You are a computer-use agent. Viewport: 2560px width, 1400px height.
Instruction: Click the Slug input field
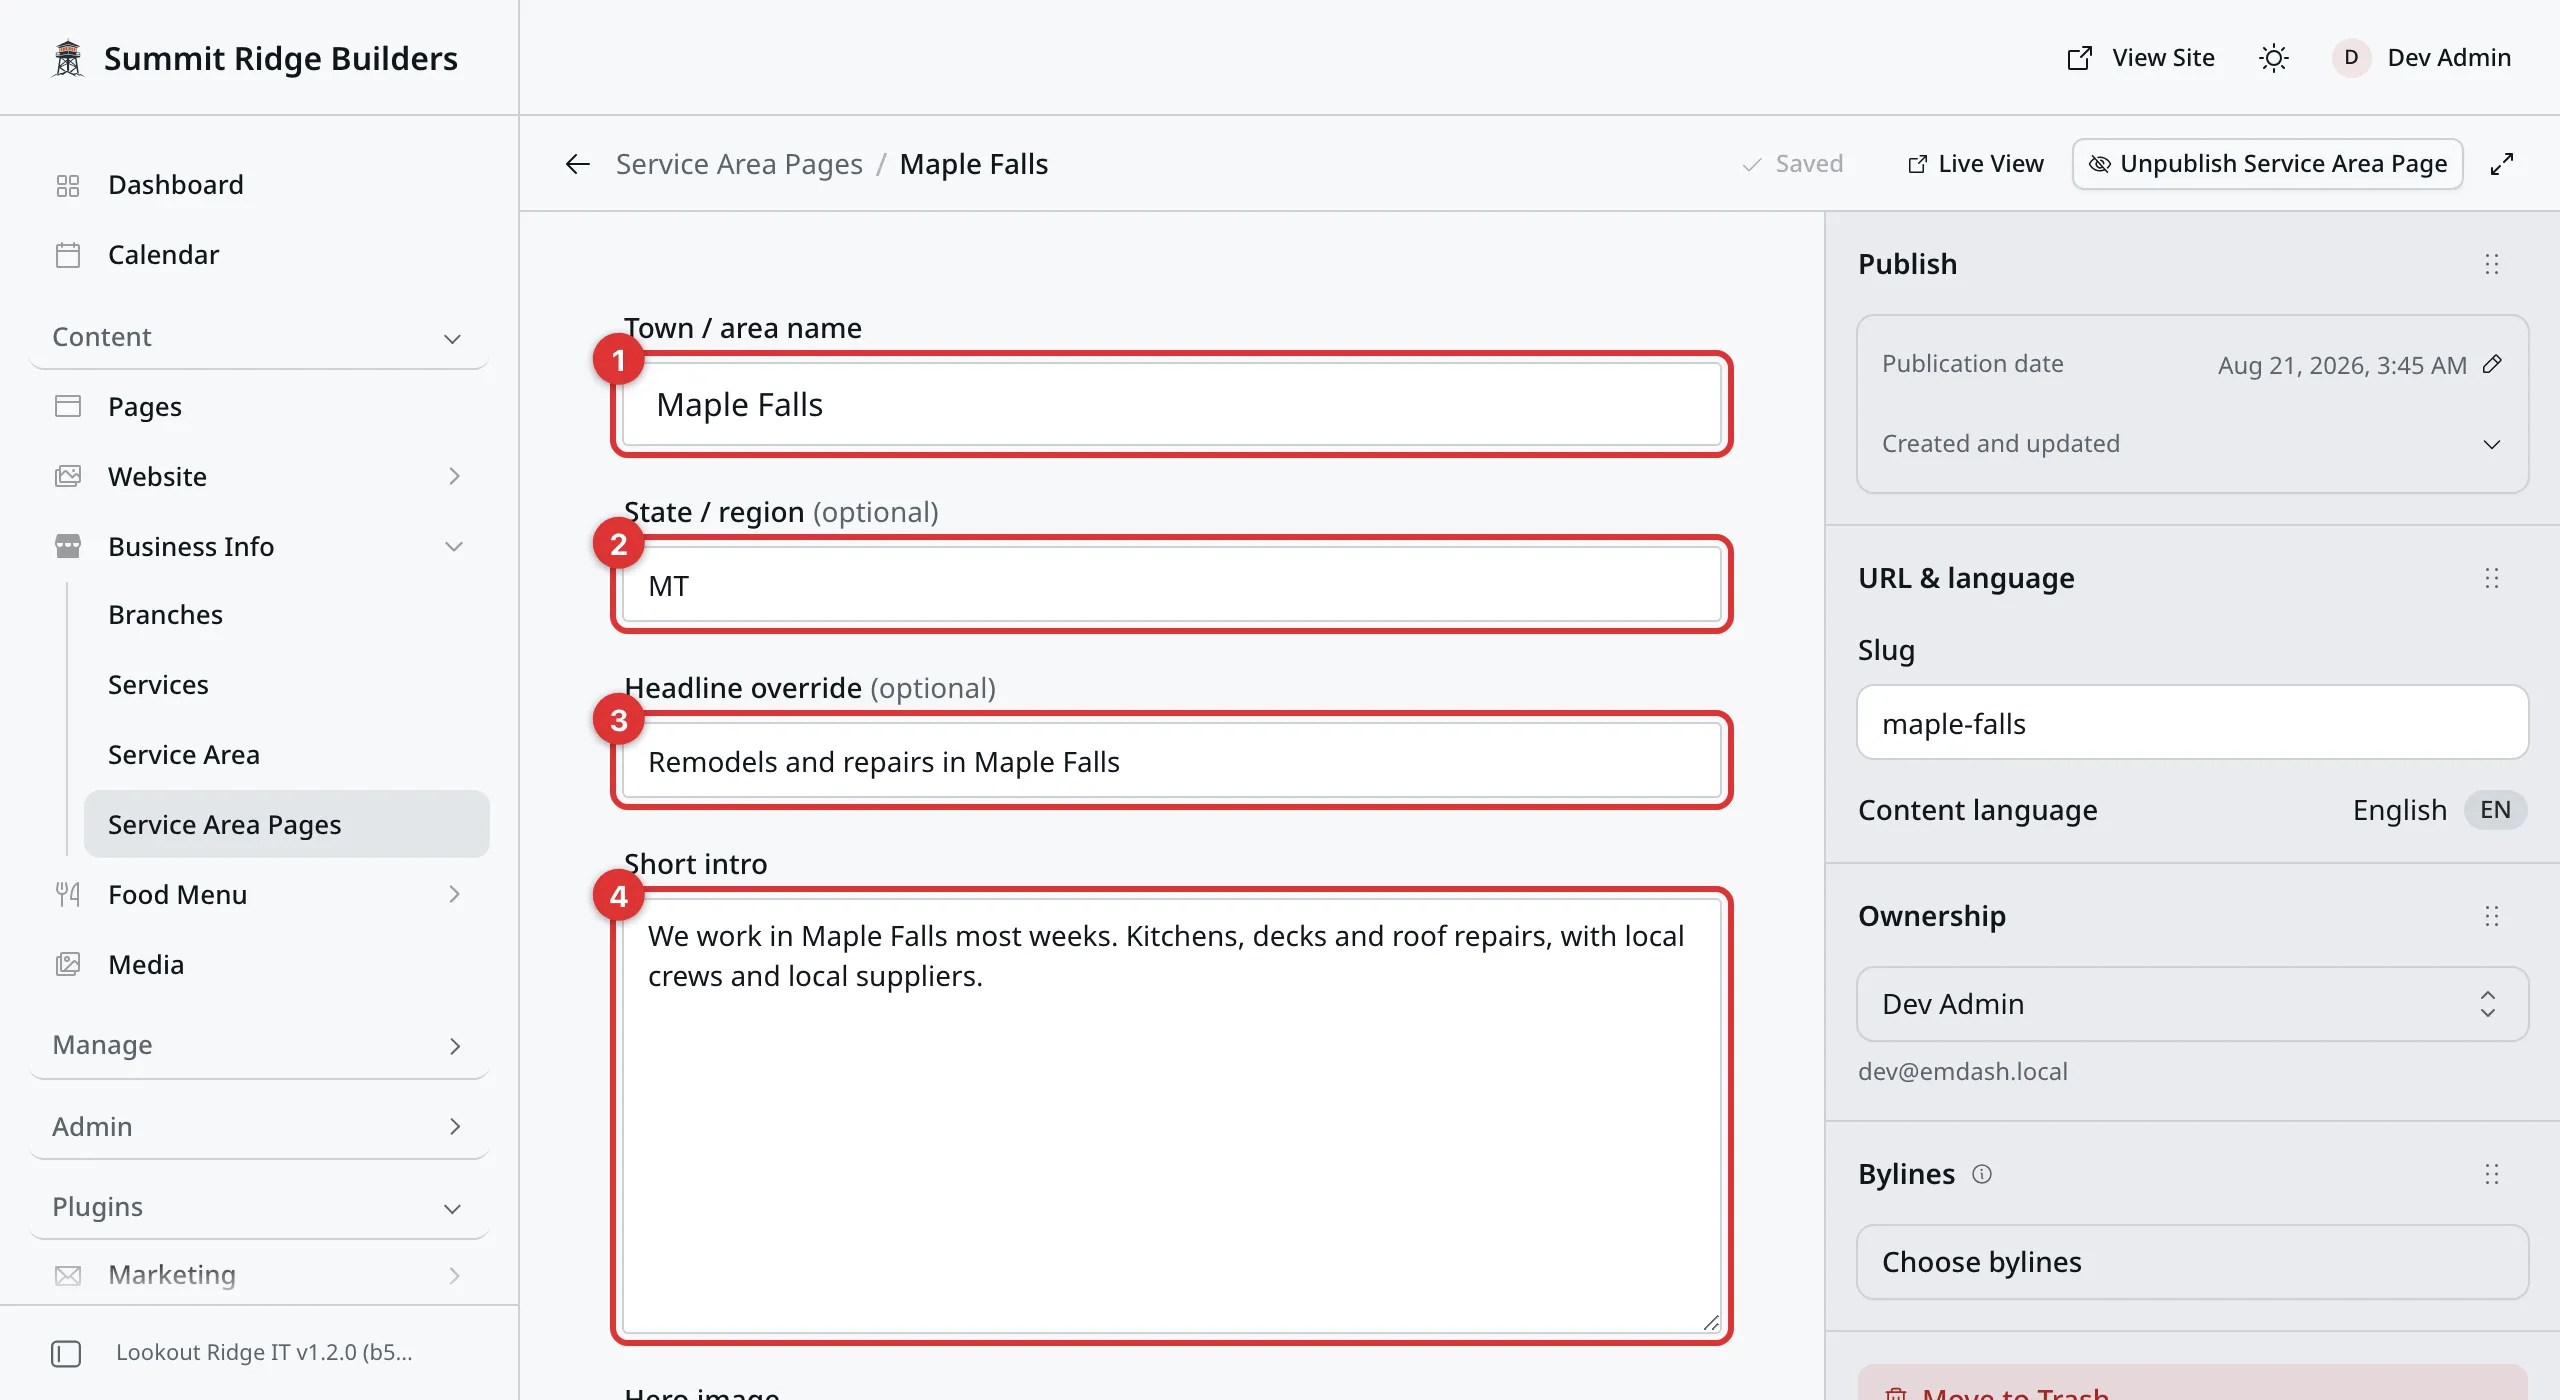(2192, 723)
